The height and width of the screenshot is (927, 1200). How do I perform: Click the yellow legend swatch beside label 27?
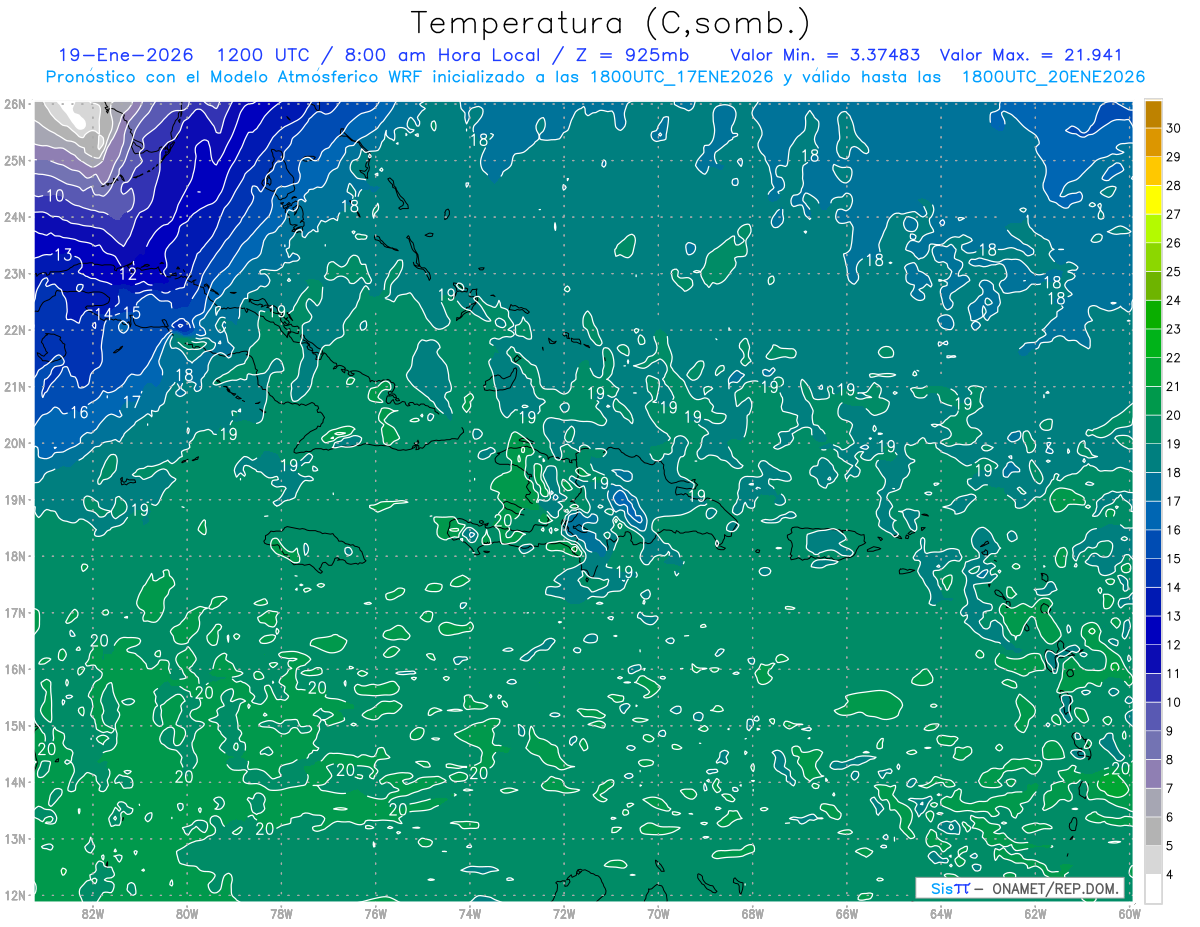tap(1153, 200)
